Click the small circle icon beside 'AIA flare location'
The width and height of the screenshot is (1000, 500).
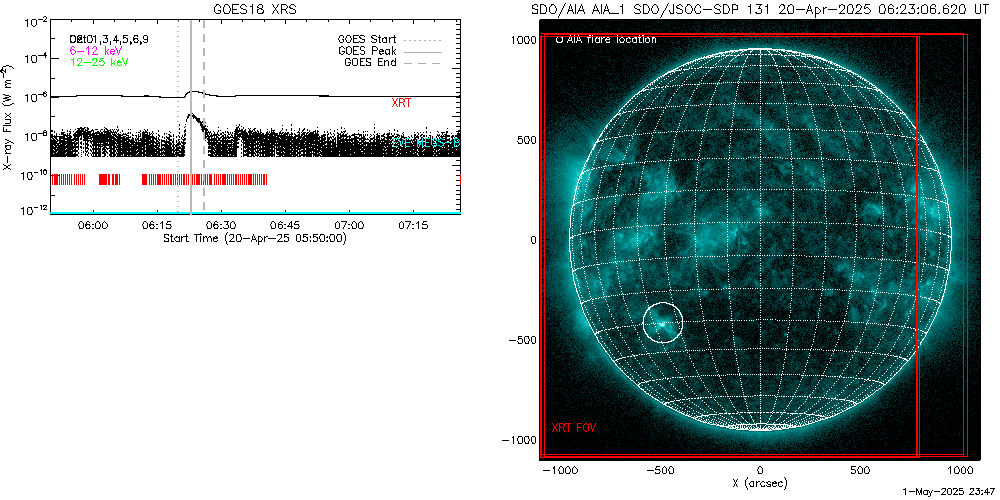[x=559, y=40]
